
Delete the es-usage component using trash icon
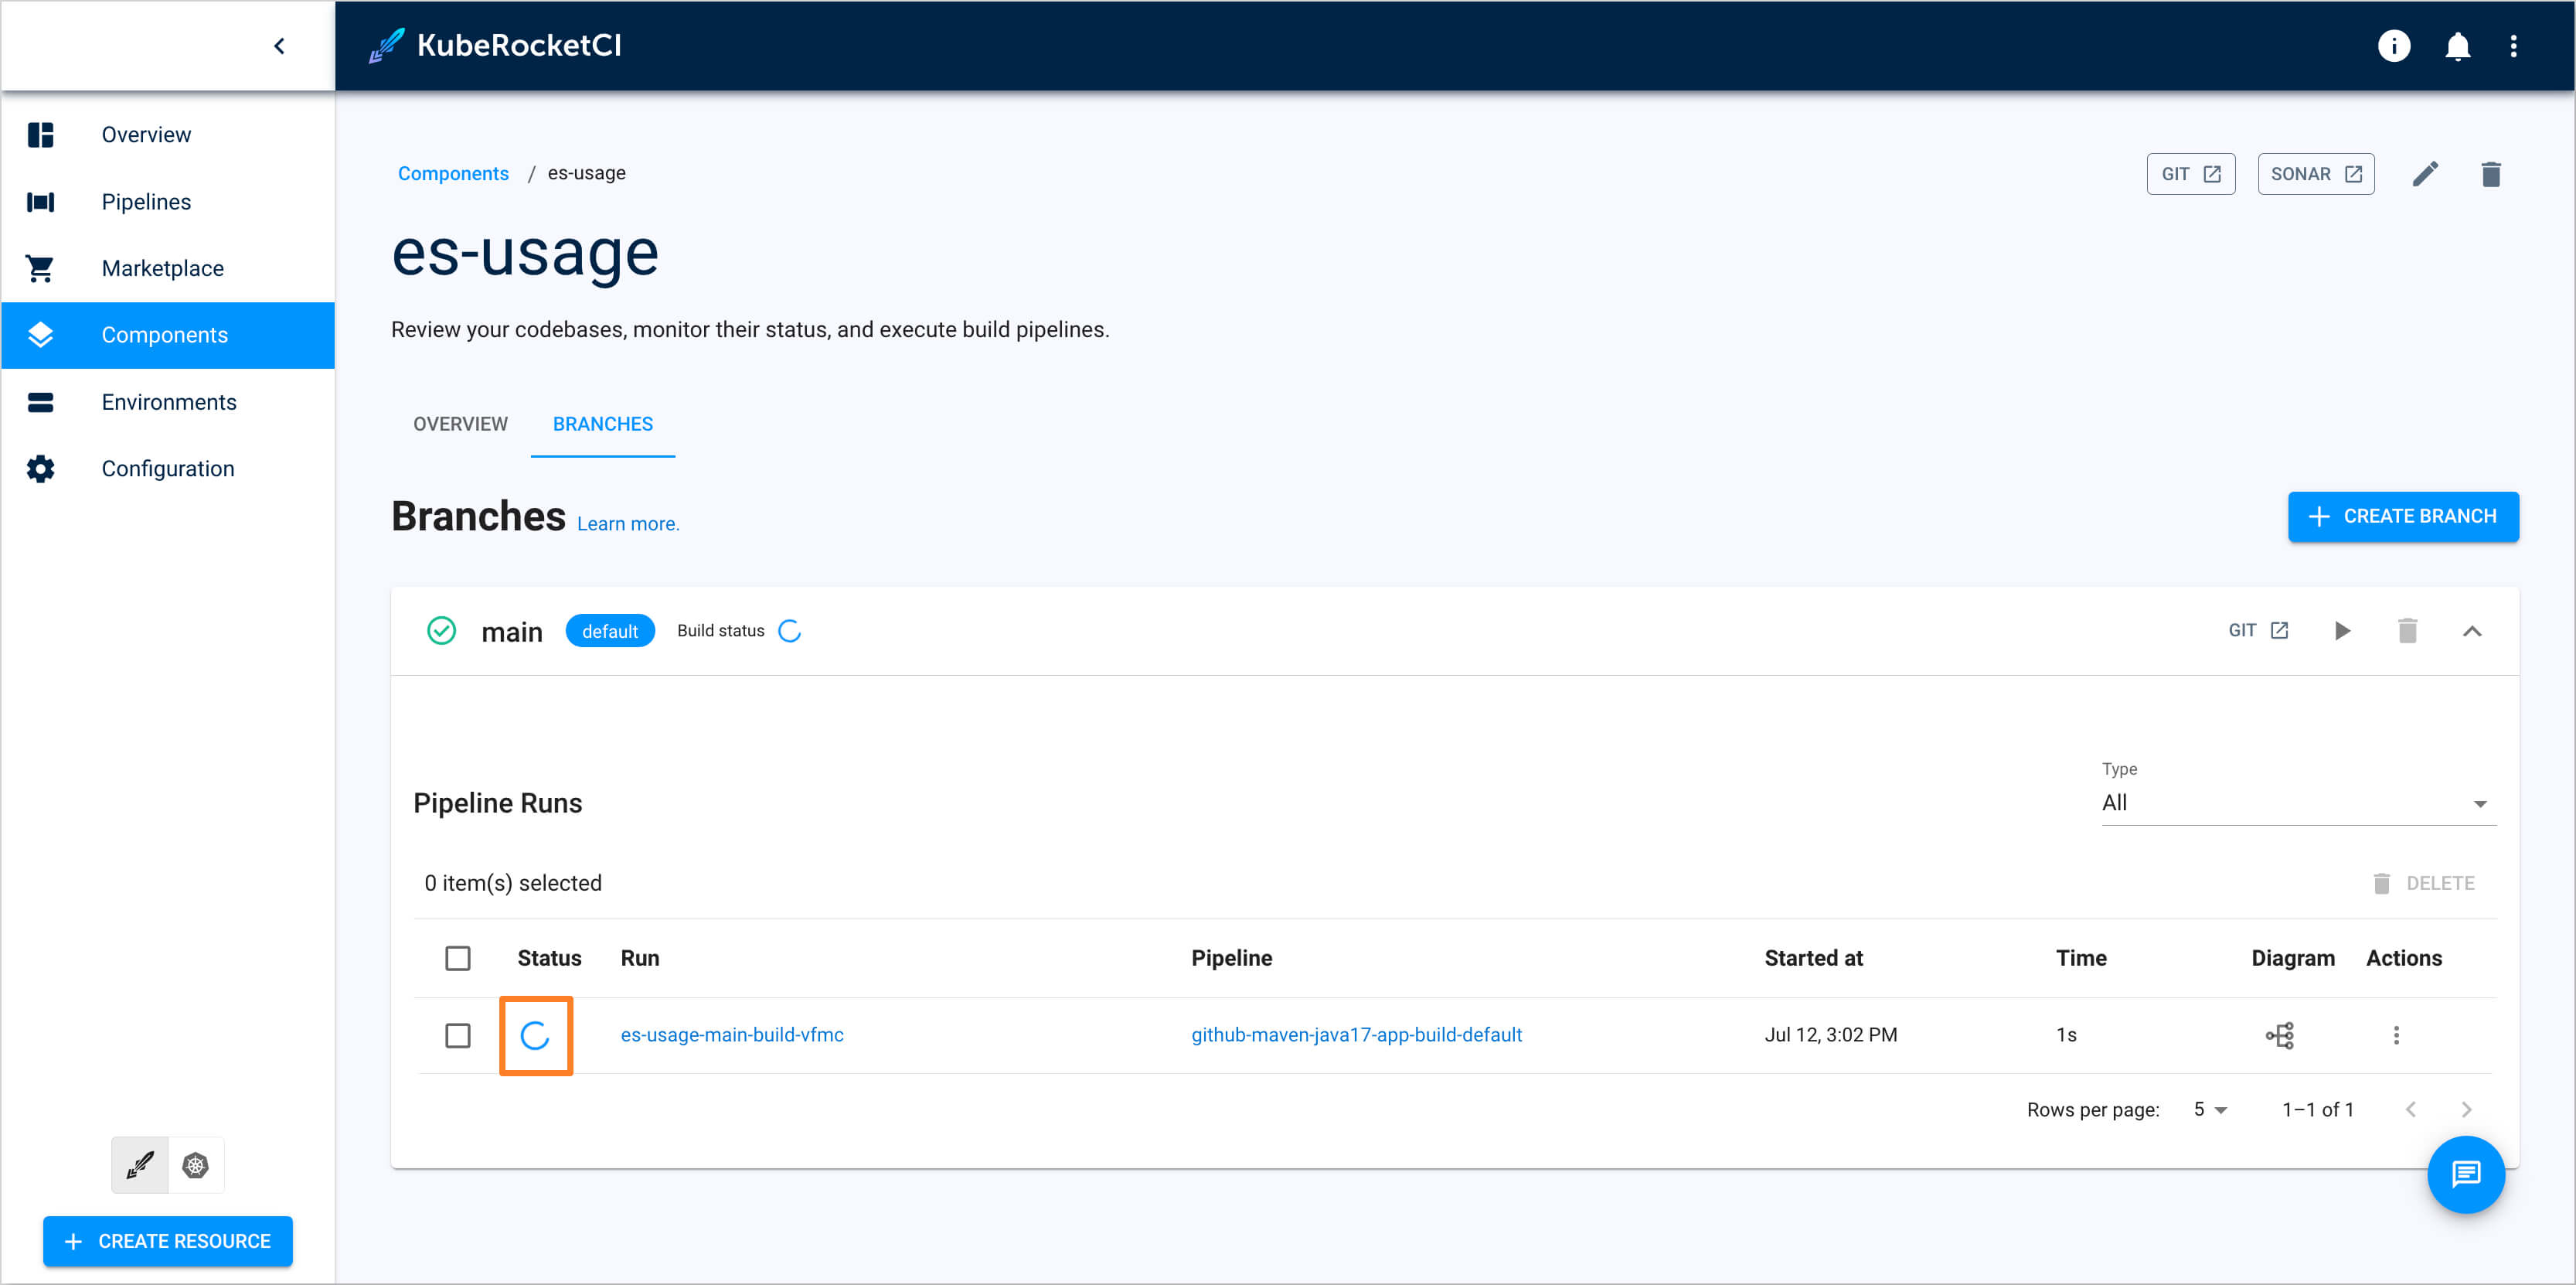click(x=2491, y=173)
